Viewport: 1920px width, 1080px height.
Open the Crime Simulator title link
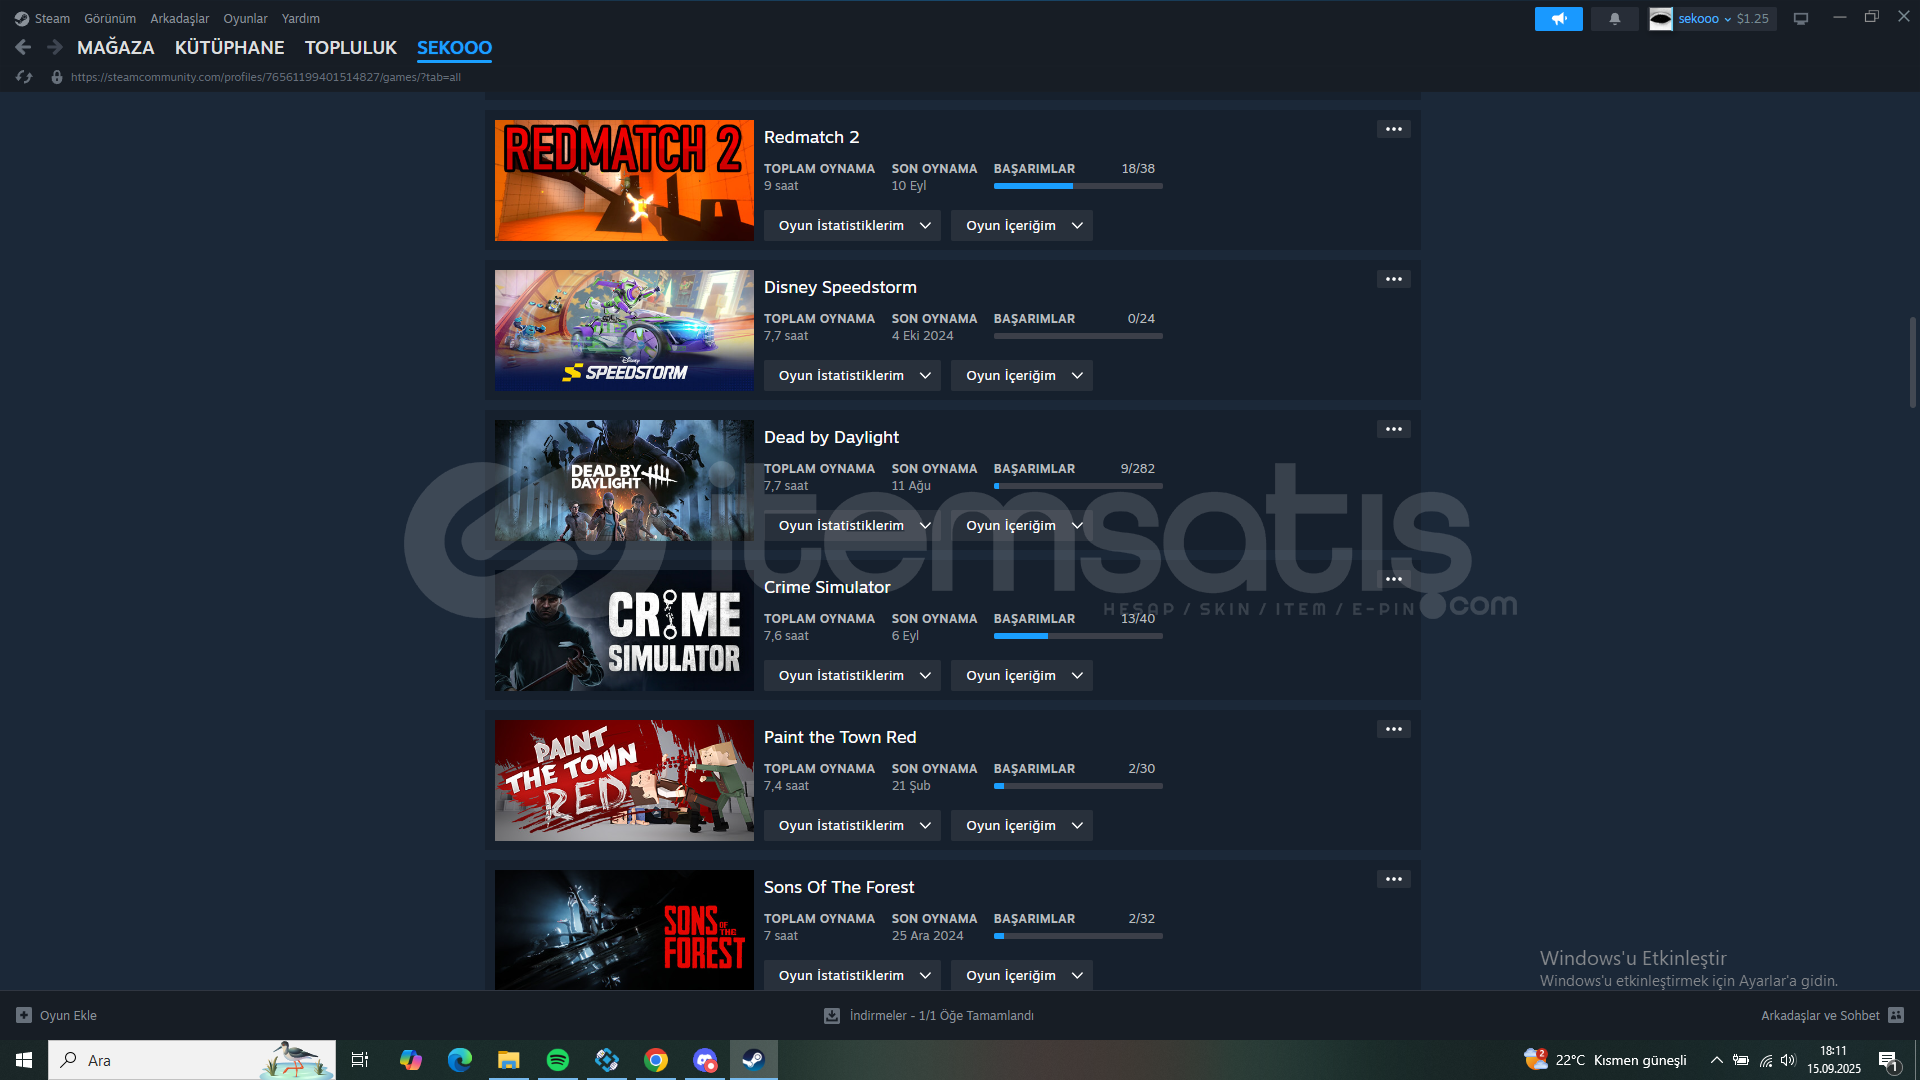pyautogui.click(x=827, y=587)
